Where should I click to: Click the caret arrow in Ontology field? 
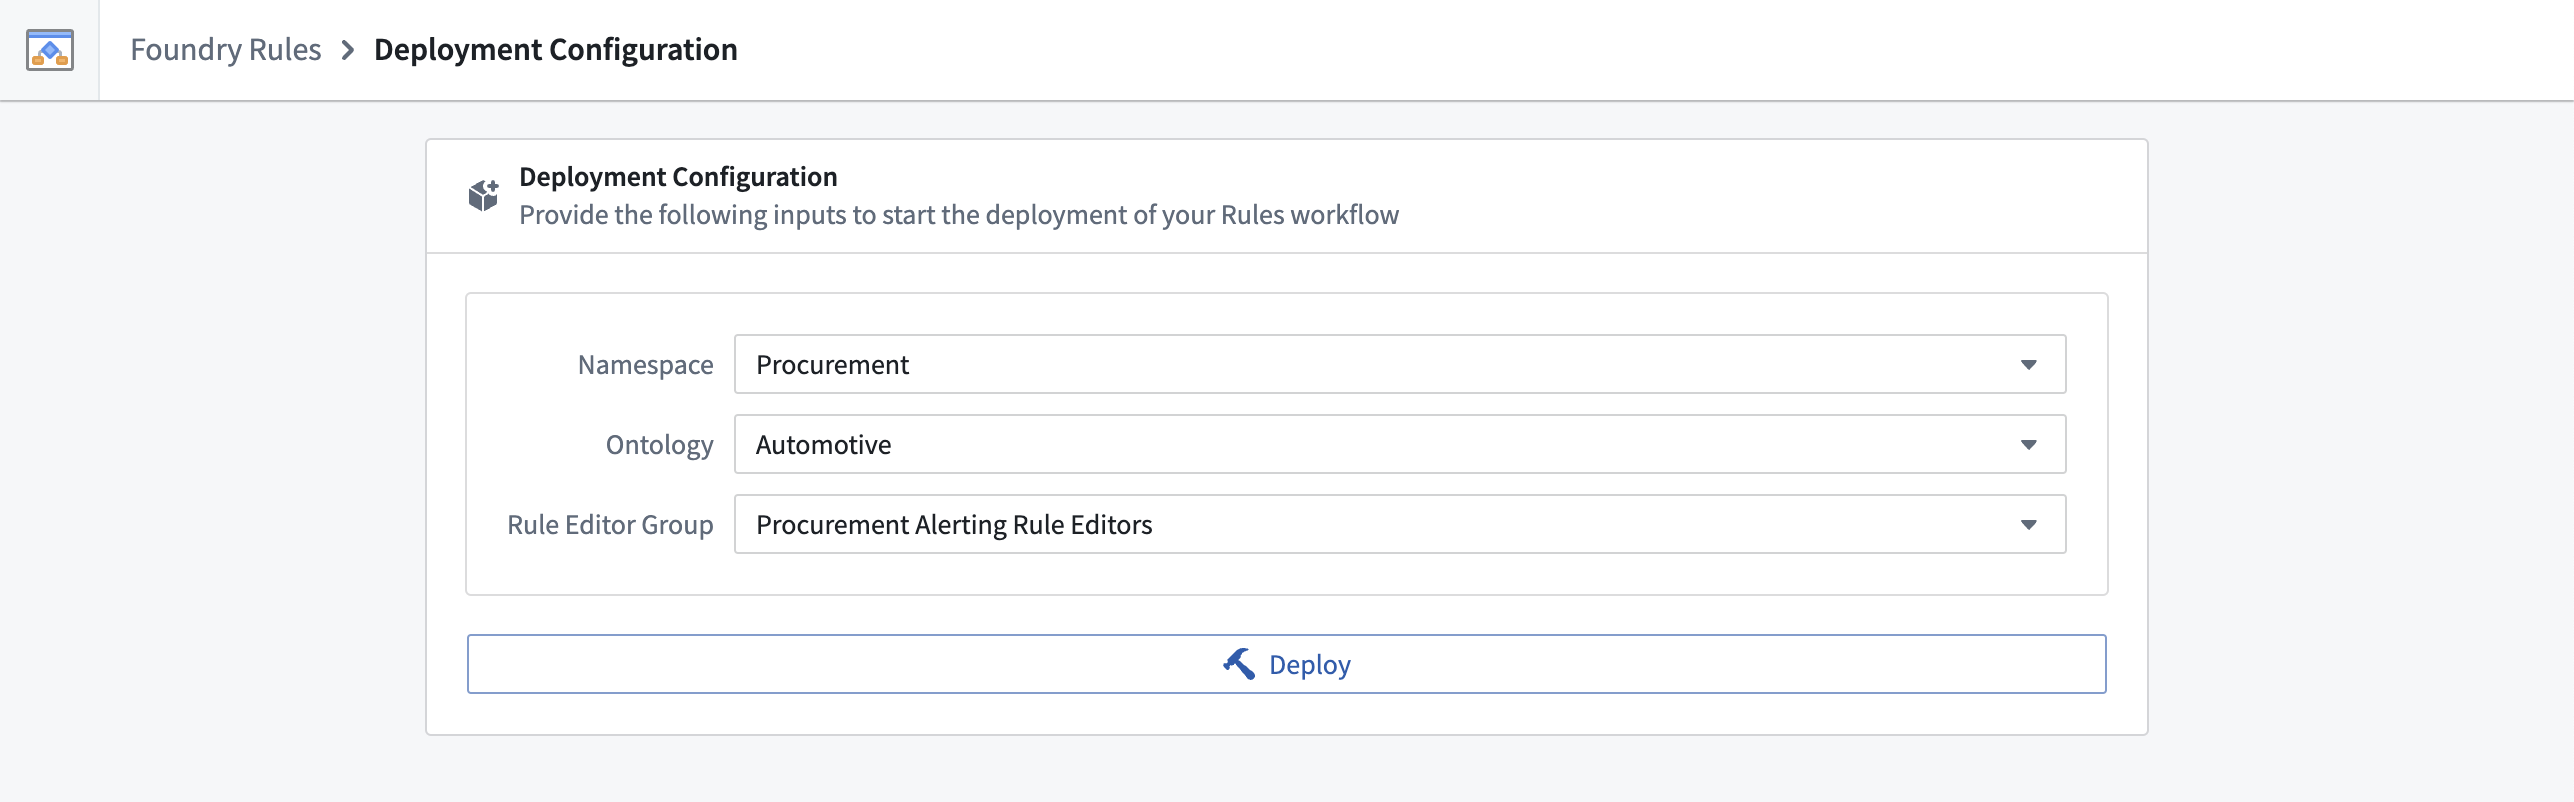coord(2028,445)
